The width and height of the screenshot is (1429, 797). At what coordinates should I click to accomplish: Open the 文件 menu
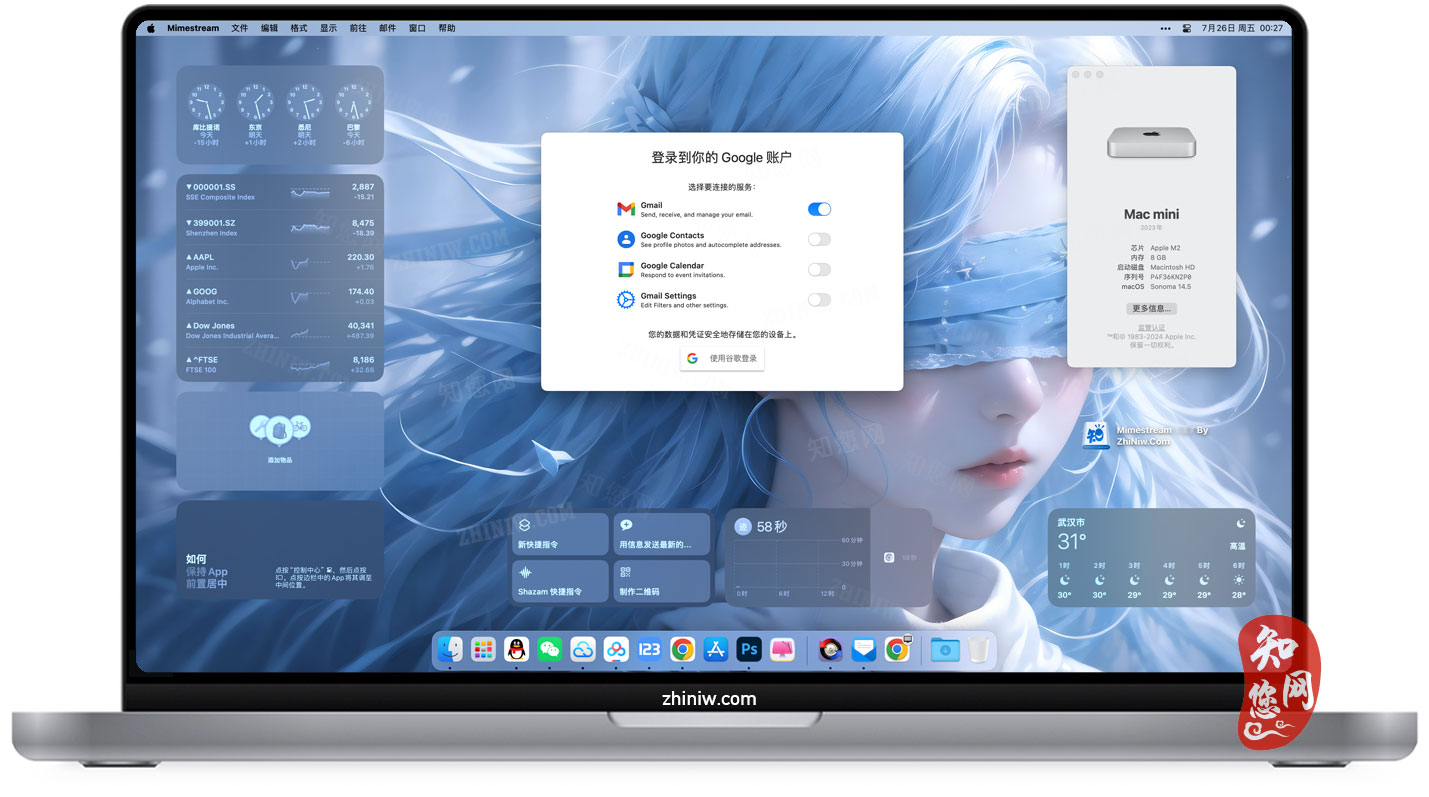pyautogui.click(x=240, y=28)
